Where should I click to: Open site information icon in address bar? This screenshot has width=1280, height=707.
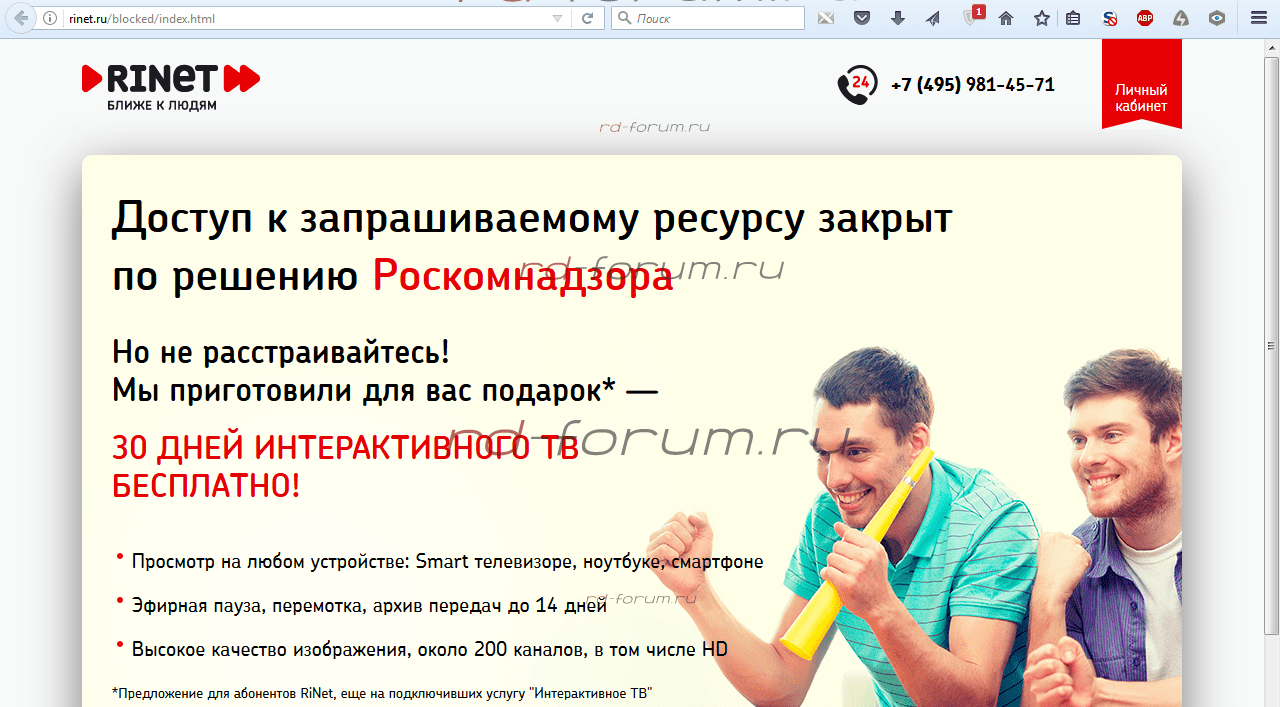click(50, 18)
